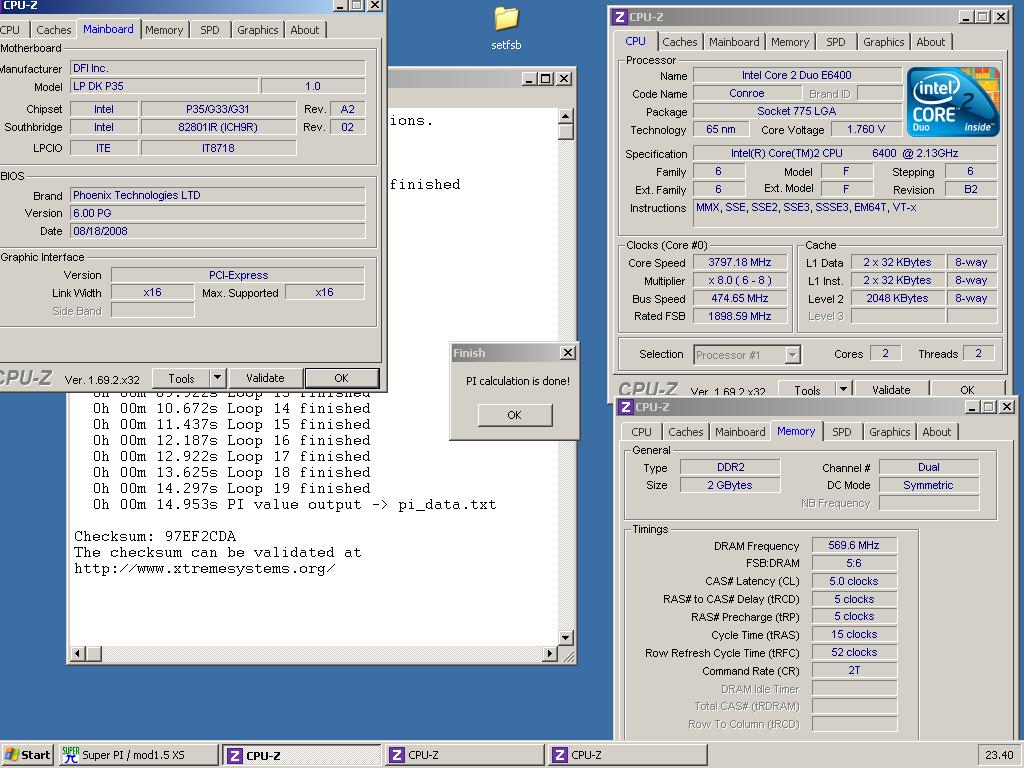Select Caches tab in CPU window

(x=680, y=42)
